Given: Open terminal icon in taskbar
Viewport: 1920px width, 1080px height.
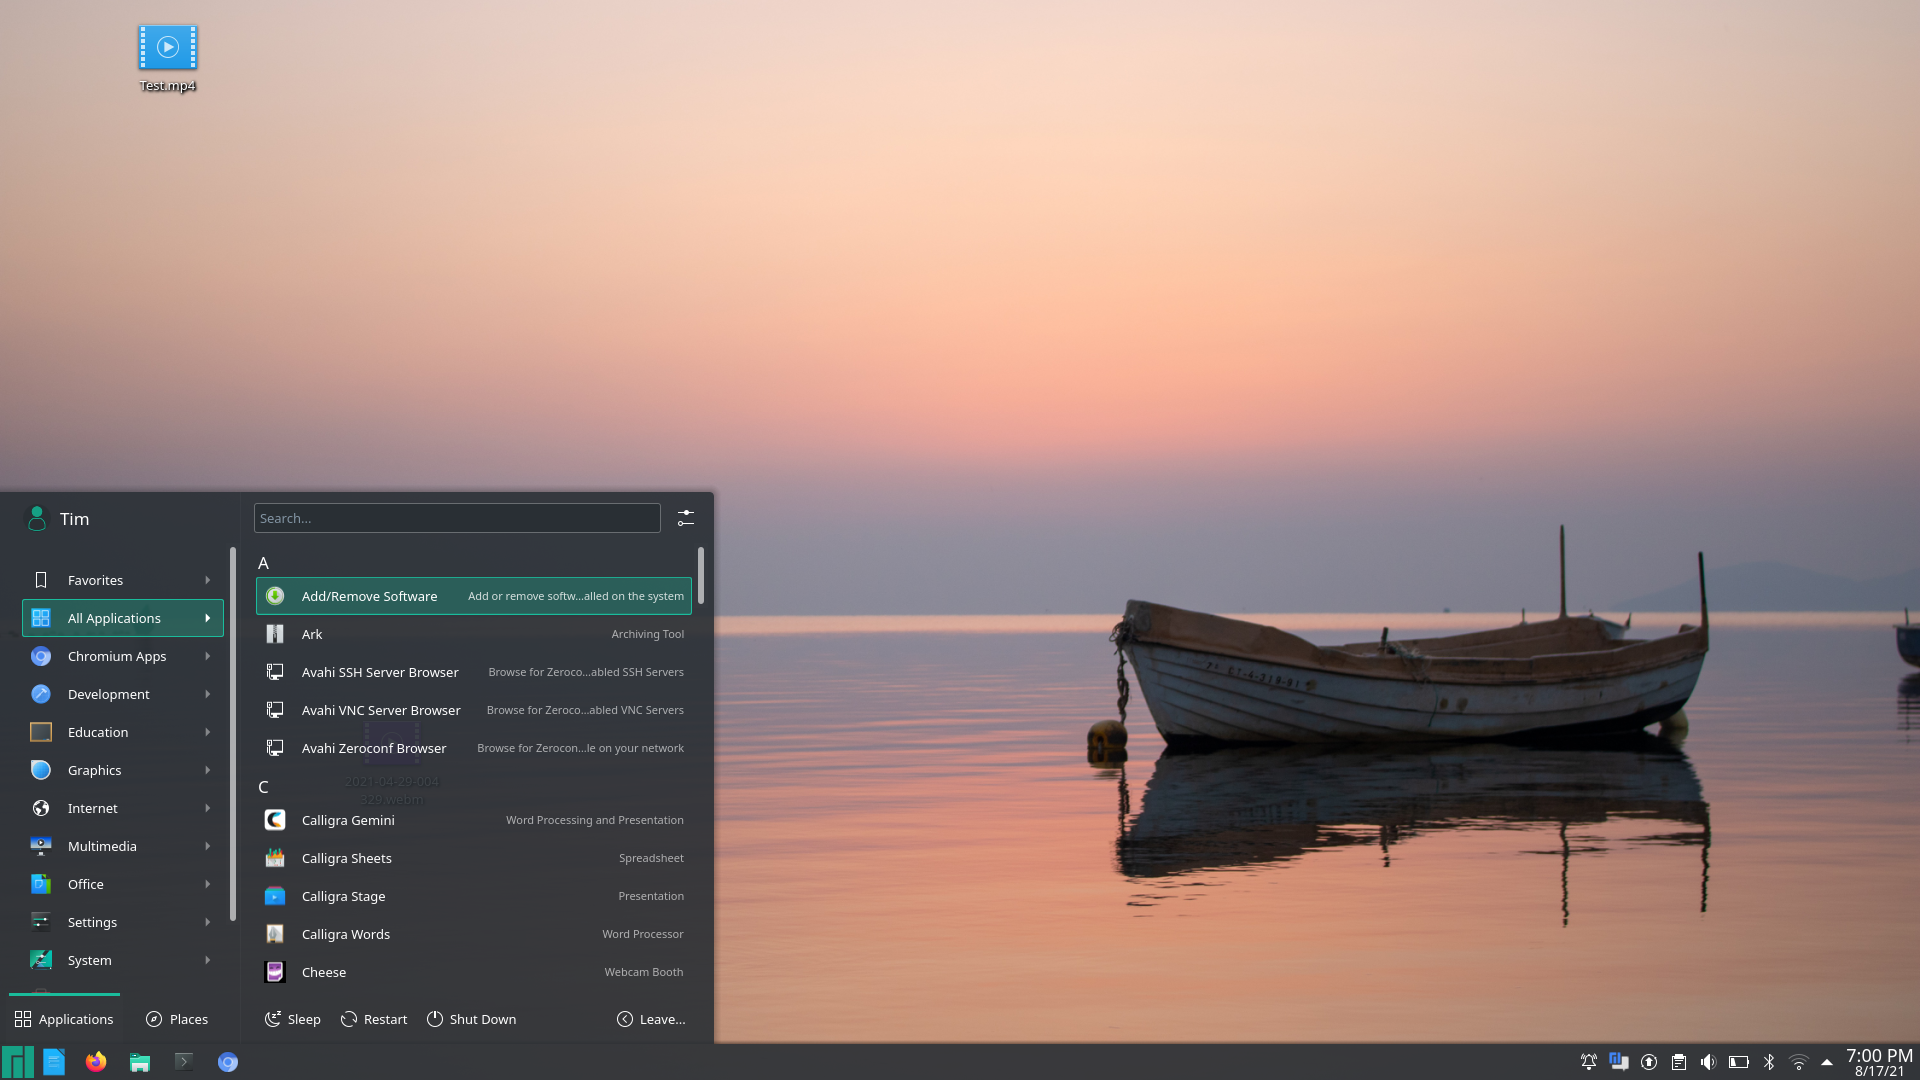Looking at the screenshot, I should (184, 1062).
